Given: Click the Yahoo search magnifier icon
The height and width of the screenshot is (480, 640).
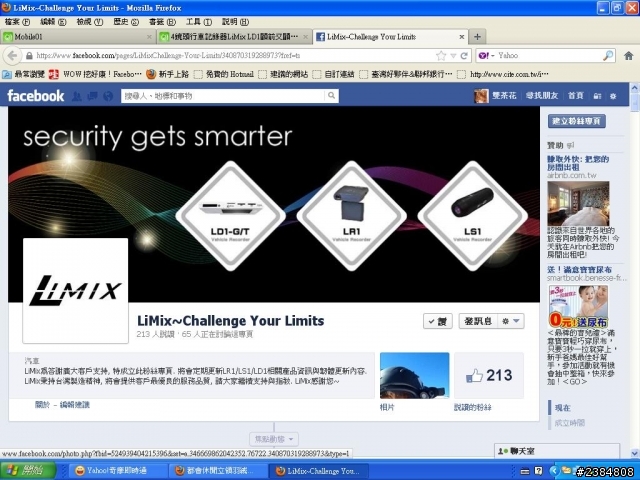Looking at the screenshot, I should tap(608, 56).
